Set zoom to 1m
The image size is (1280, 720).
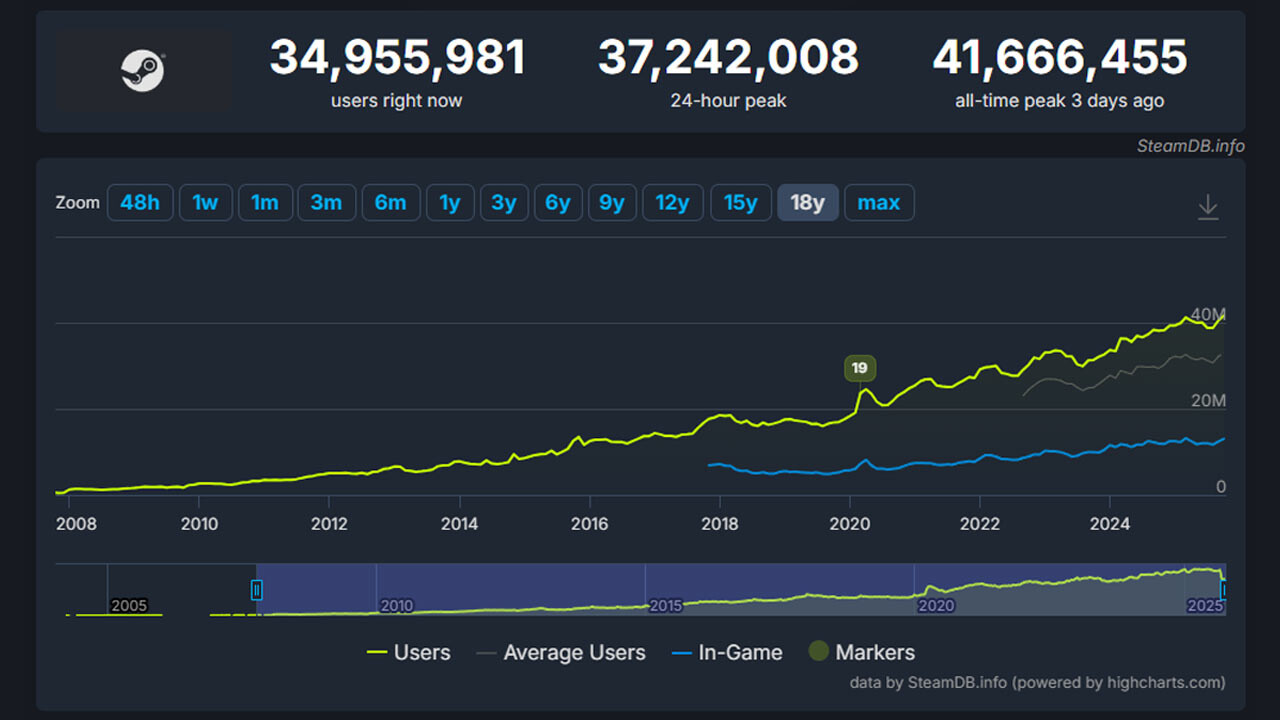(x=265, y=203)
